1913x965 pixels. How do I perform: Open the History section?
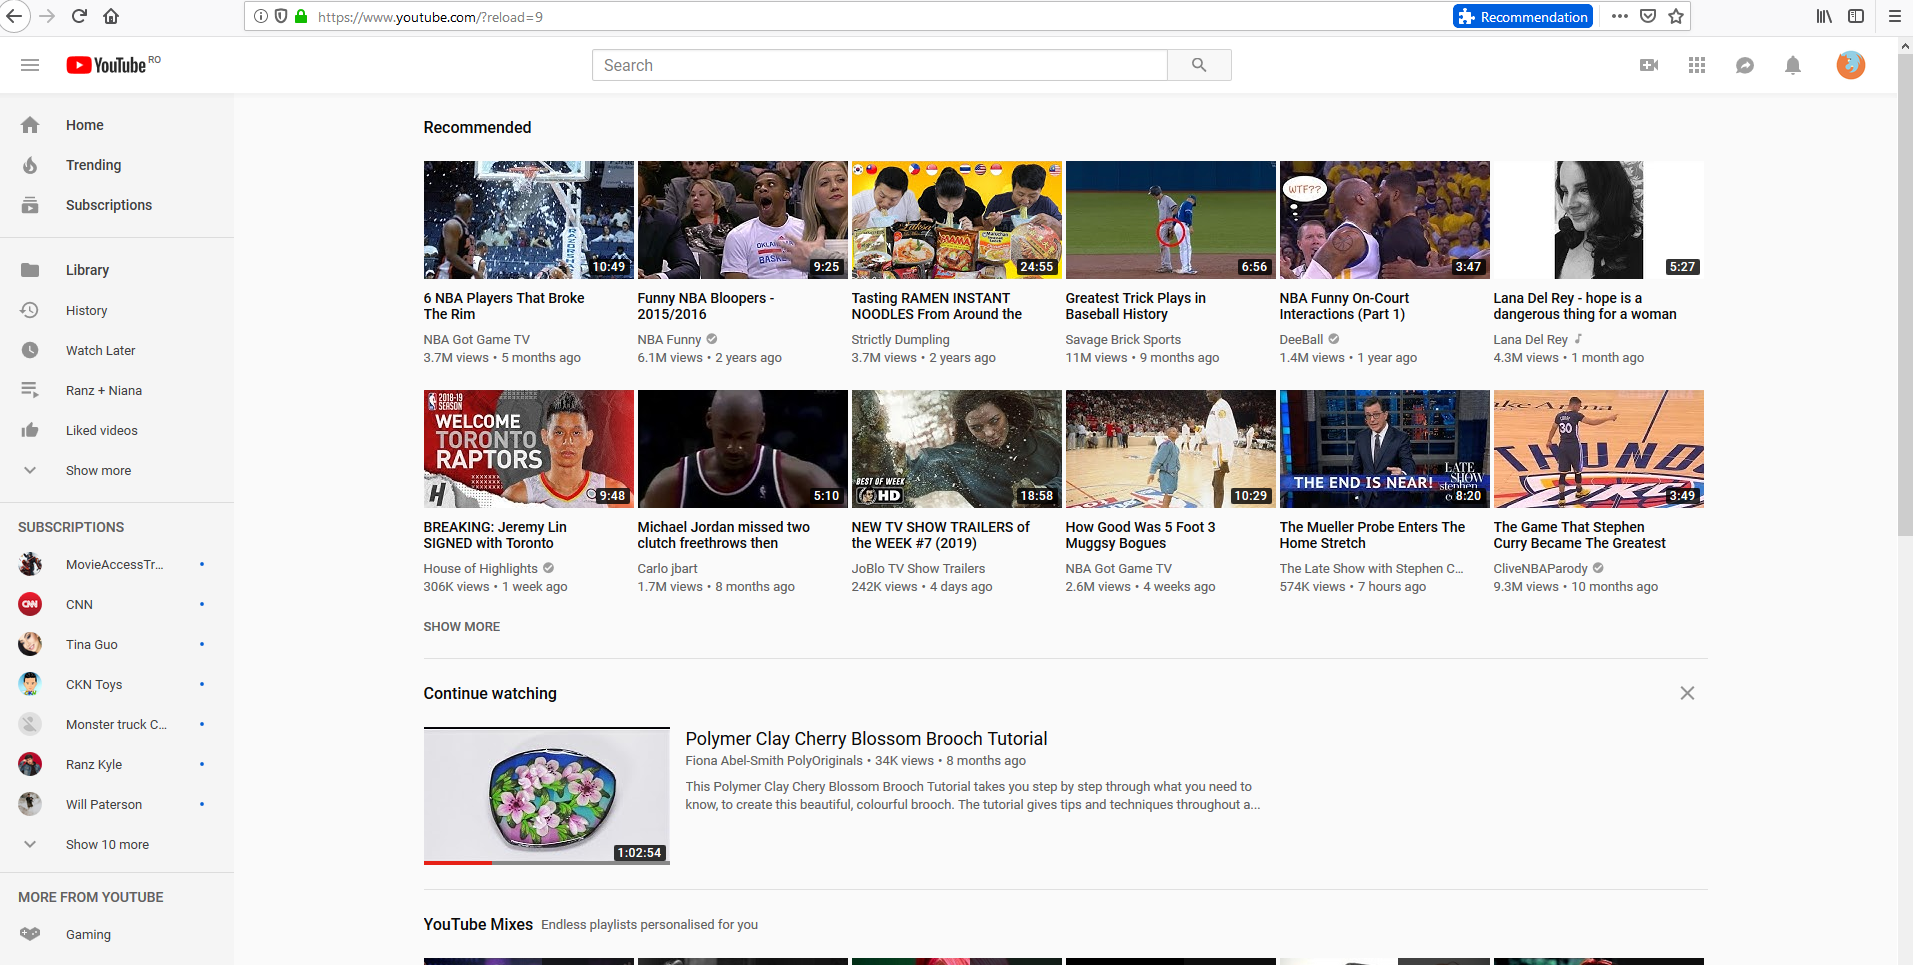87,310
